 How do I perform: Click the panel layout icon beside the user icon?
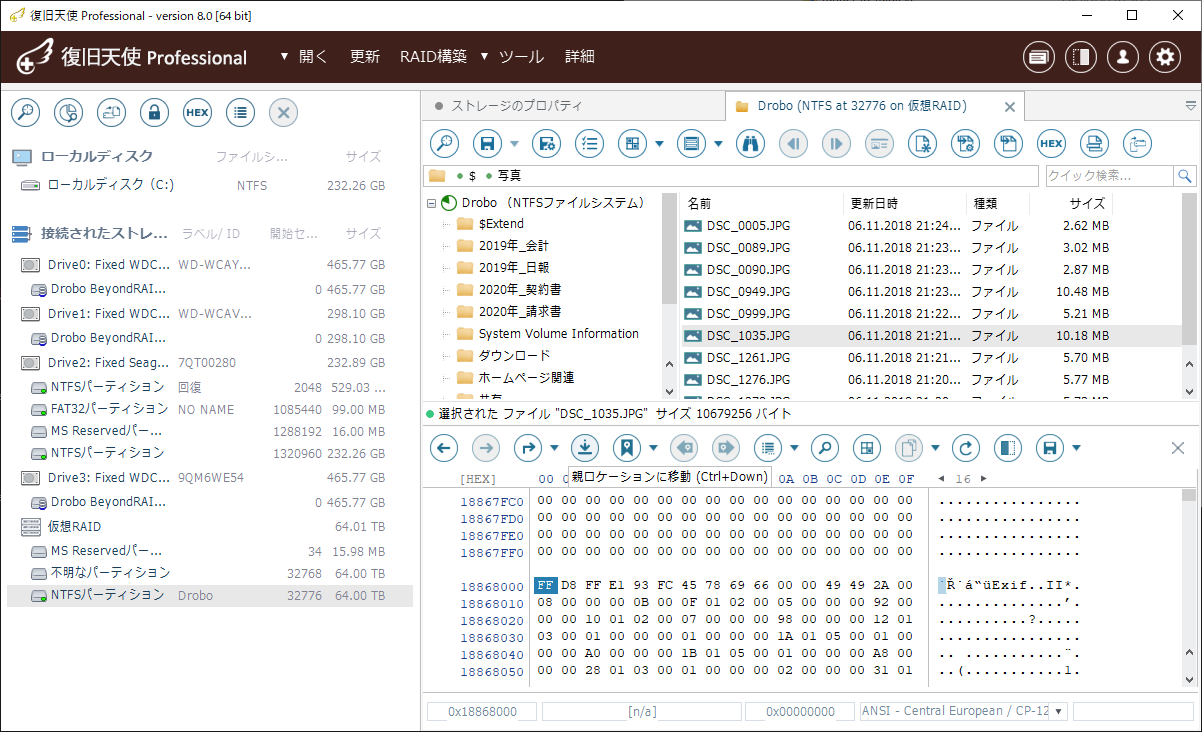coord(1081,57)
